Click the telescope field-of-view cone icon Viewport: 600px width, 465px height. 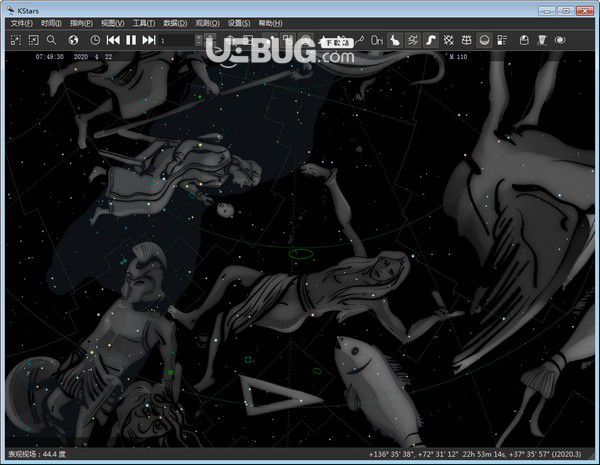pos(542,40)
